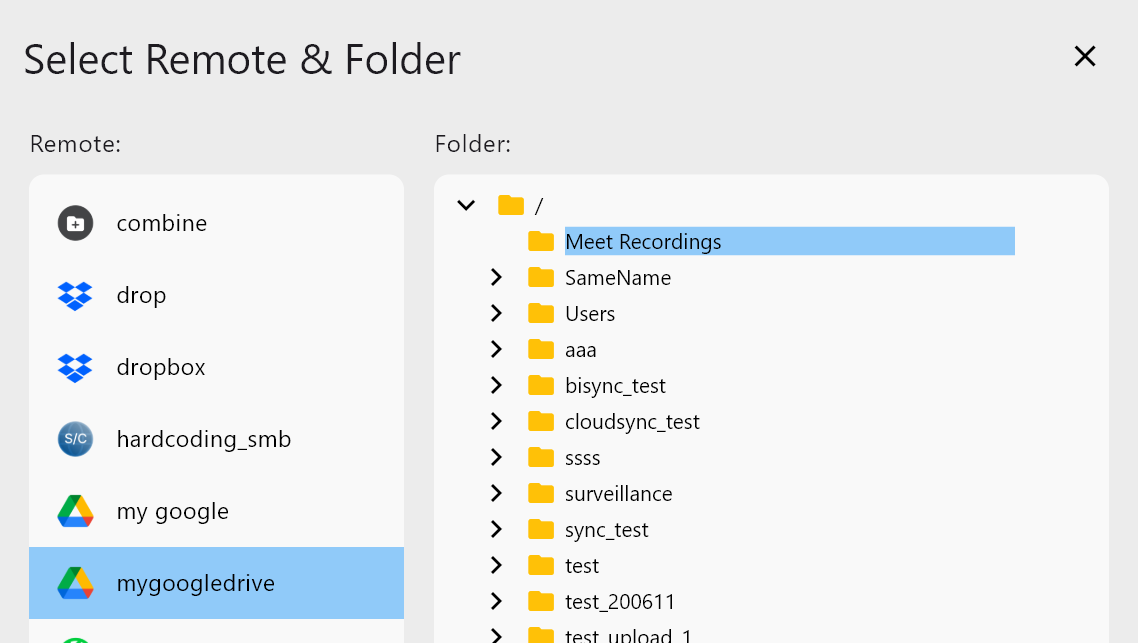The width and height of the screenshot is (1138, 643).
Task: Click the S/C icon beside hardcoding_smb
Action: click(75, 439)
